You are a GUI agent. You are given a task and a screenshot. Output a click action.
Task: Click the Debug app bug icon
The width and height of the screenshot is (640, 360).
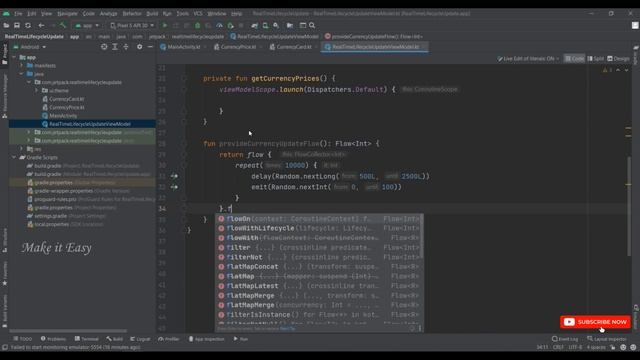198,25
